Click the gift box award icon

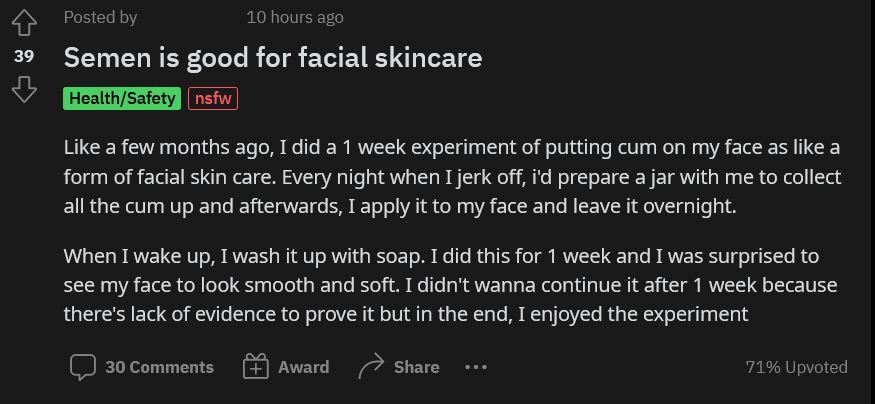[256, 367]
